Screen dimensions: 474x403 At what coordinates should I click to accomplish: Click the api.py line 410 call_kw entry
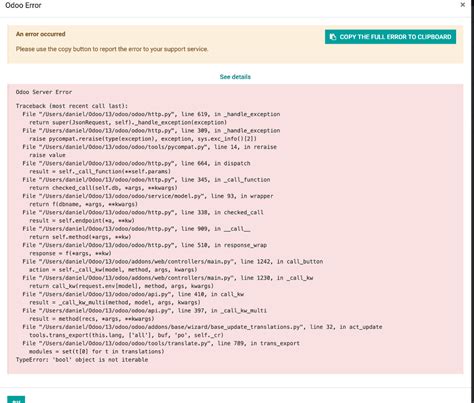(x=133, y=294)
